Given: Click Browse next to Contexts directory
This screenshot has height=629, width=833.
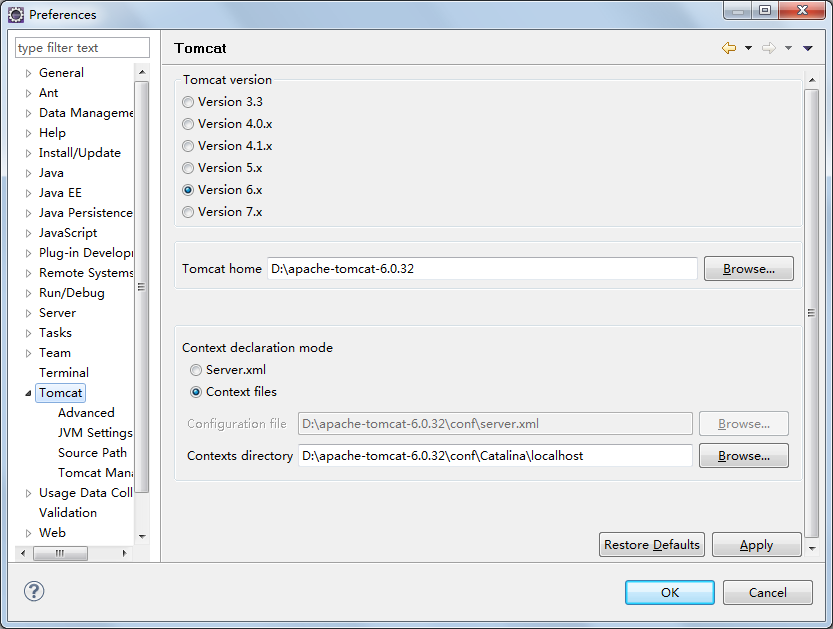Looking at the screenshot, I should pos(744,456).
